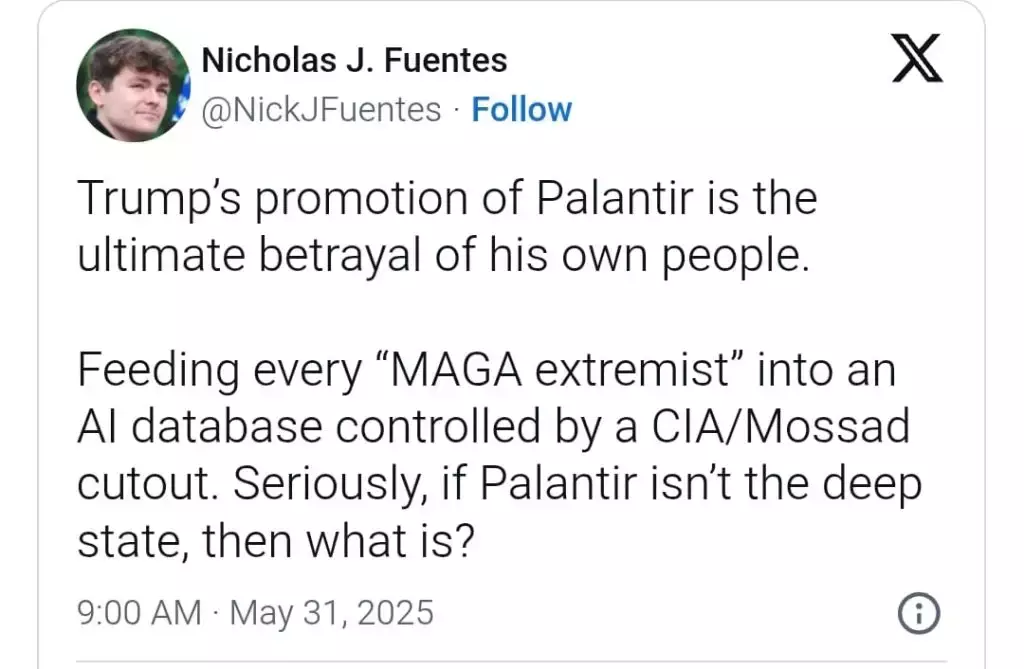Click the display name Nicholas J. Fuentes
The height and width of the screenshot is (669, 1024).
354,61
